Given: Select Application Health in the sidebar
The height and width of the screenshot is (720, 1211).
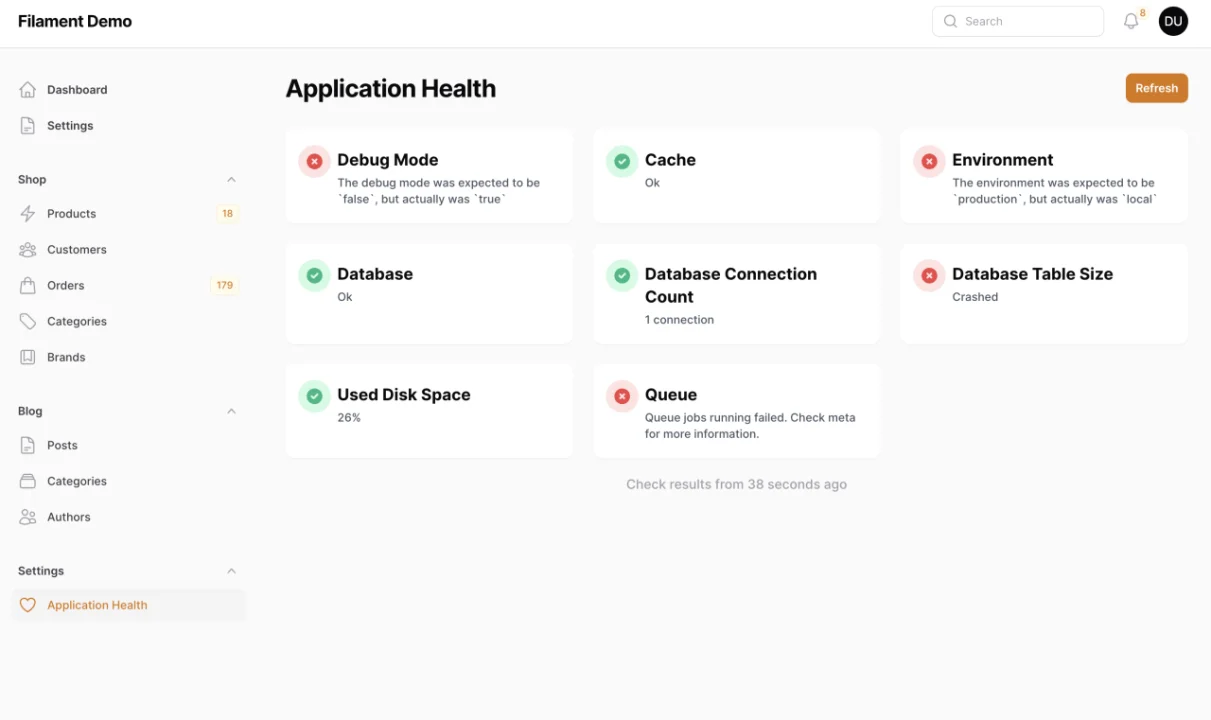Looking at the screenshot, I should coord(97,605).
